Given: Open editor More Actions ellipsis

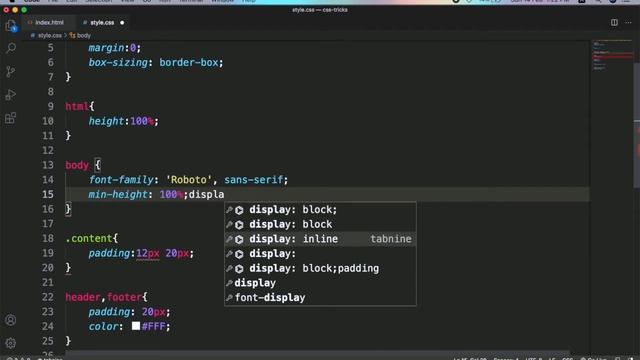Looking at the screenshot, I should tap(628, 22).
